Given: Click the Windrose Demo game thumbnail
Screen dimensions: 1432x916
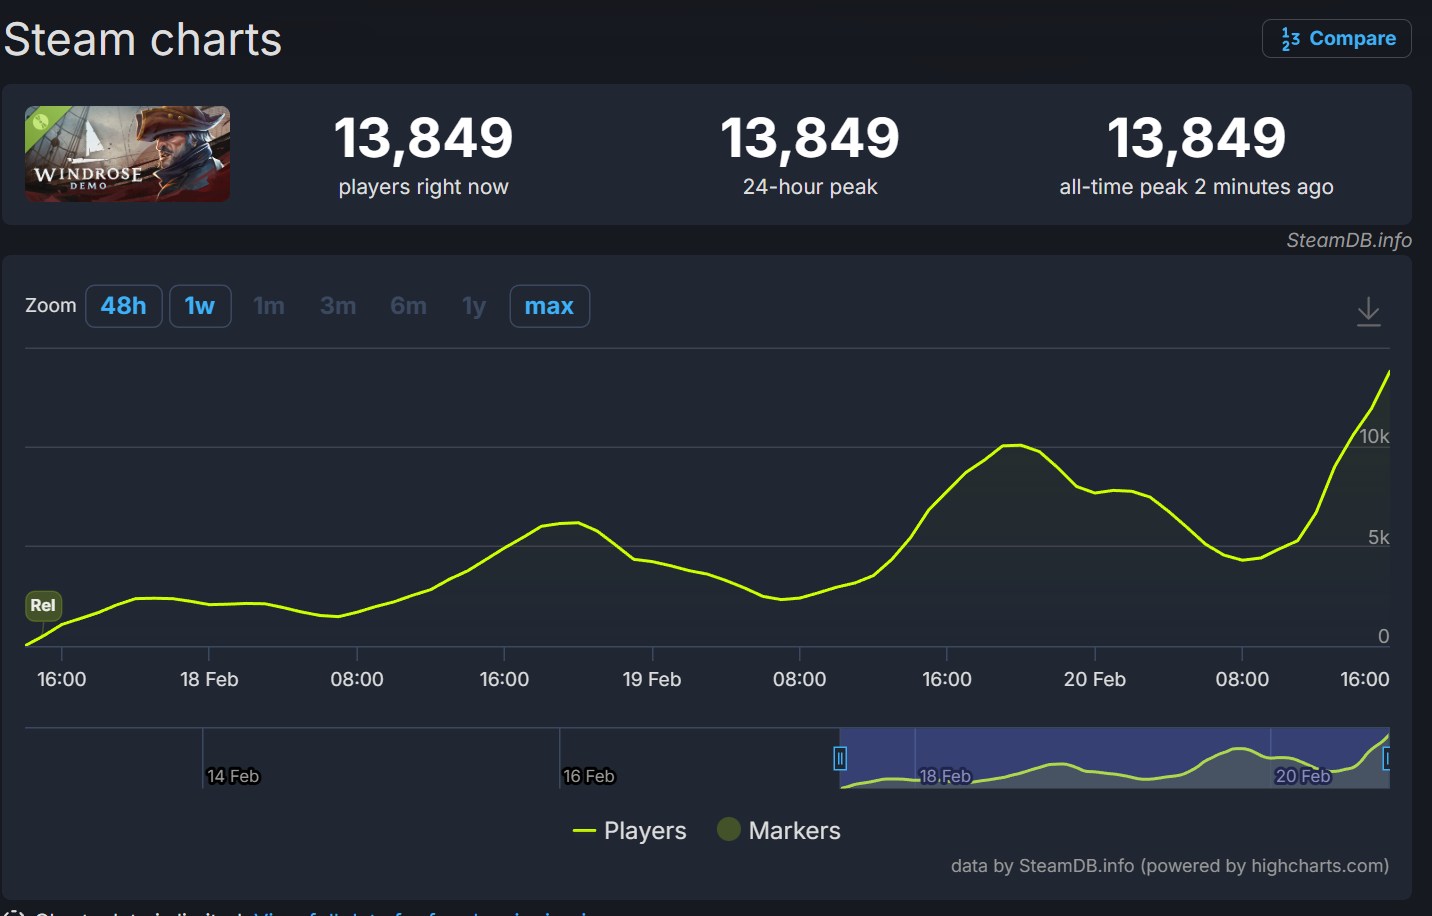Looking at the screenshot, I should coord(127,154).
